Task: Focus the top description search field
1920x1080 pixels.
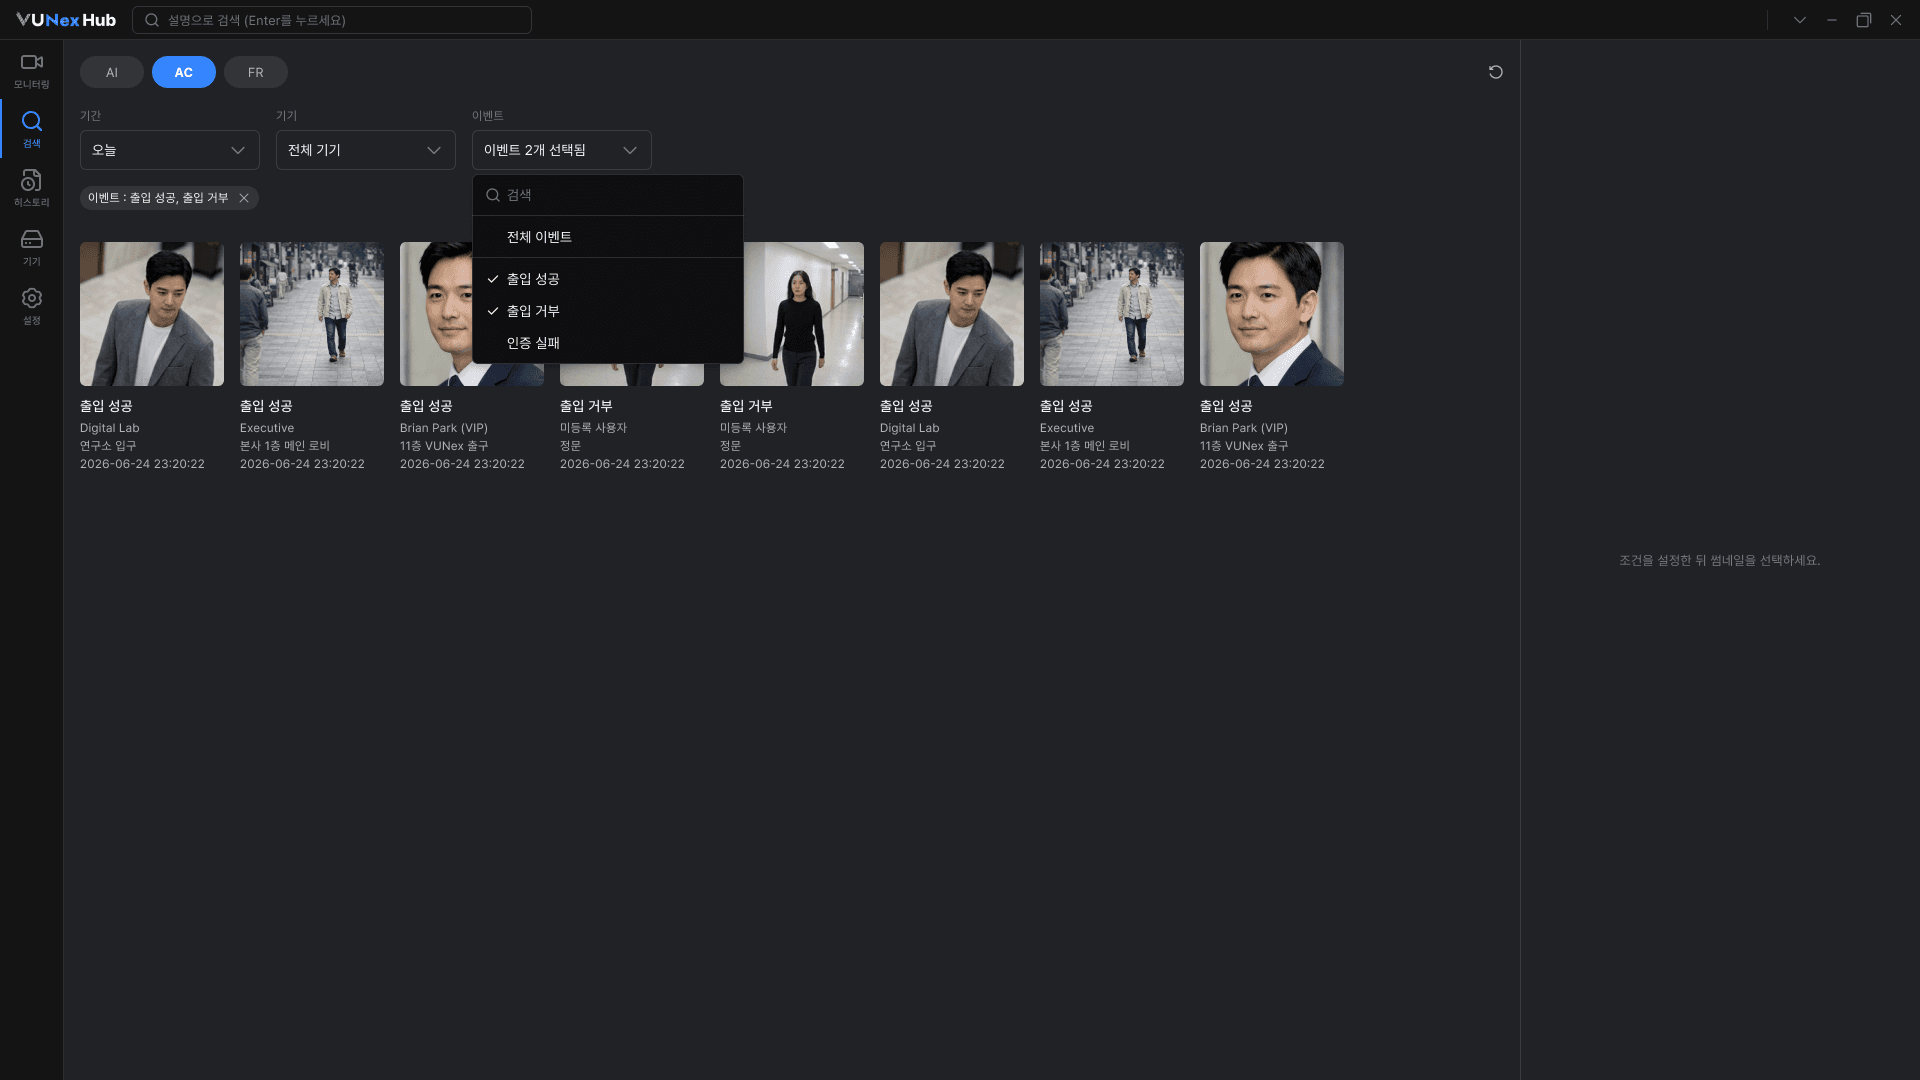Action: click(x=332, y=20)
